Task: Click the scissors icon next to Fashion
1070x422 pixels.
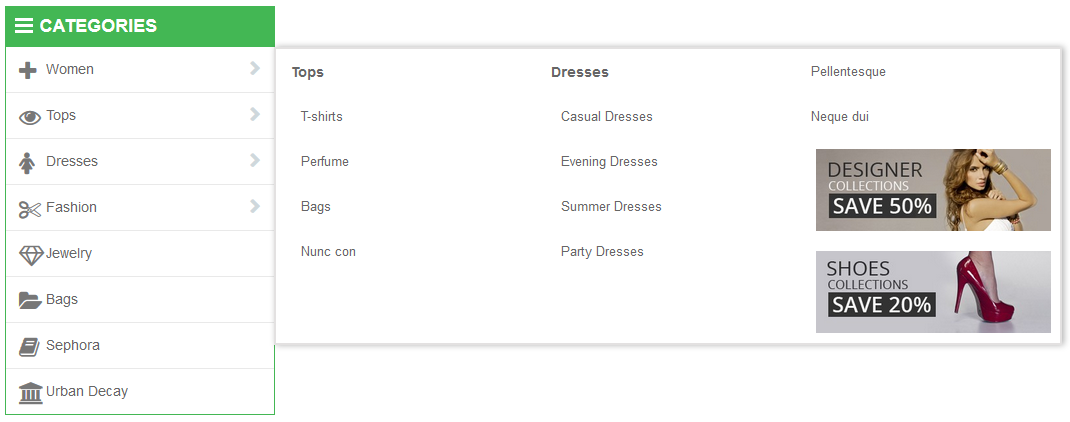Action: [30, 209]
